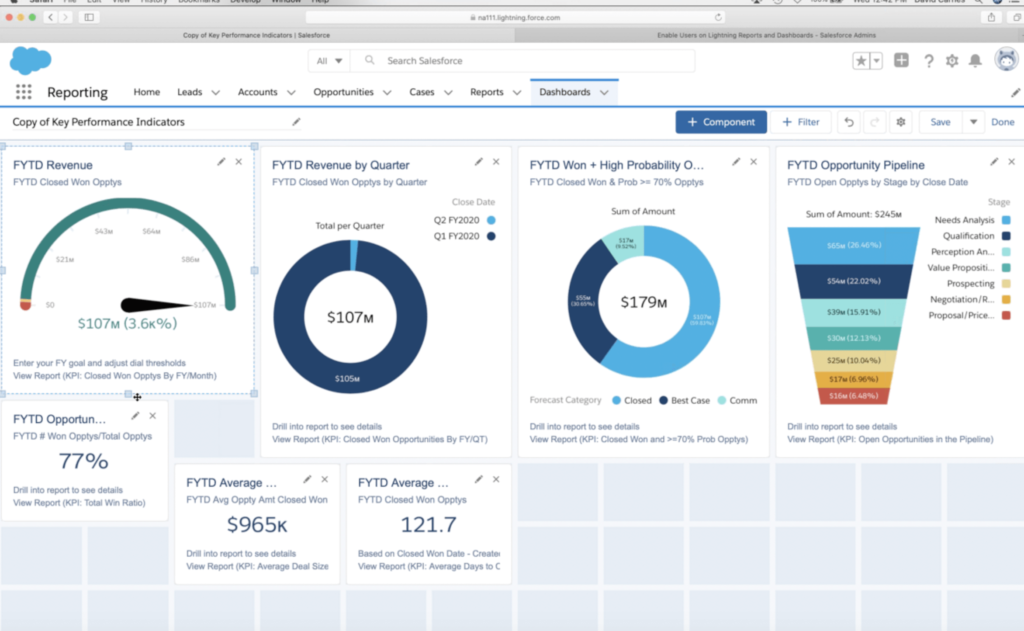
Task: Edit the $965K average component
Action: (x=307, y=479)
